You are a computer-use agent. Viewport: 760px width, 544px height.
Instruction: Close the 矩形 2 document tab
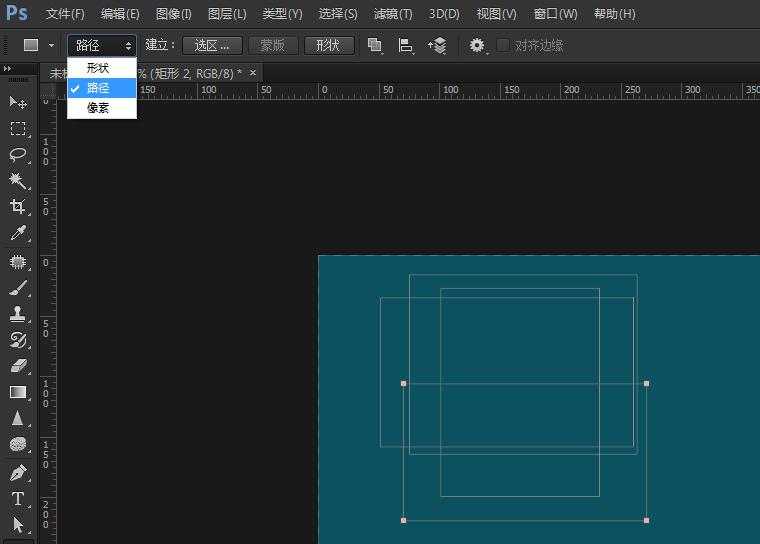coord(253,73)
